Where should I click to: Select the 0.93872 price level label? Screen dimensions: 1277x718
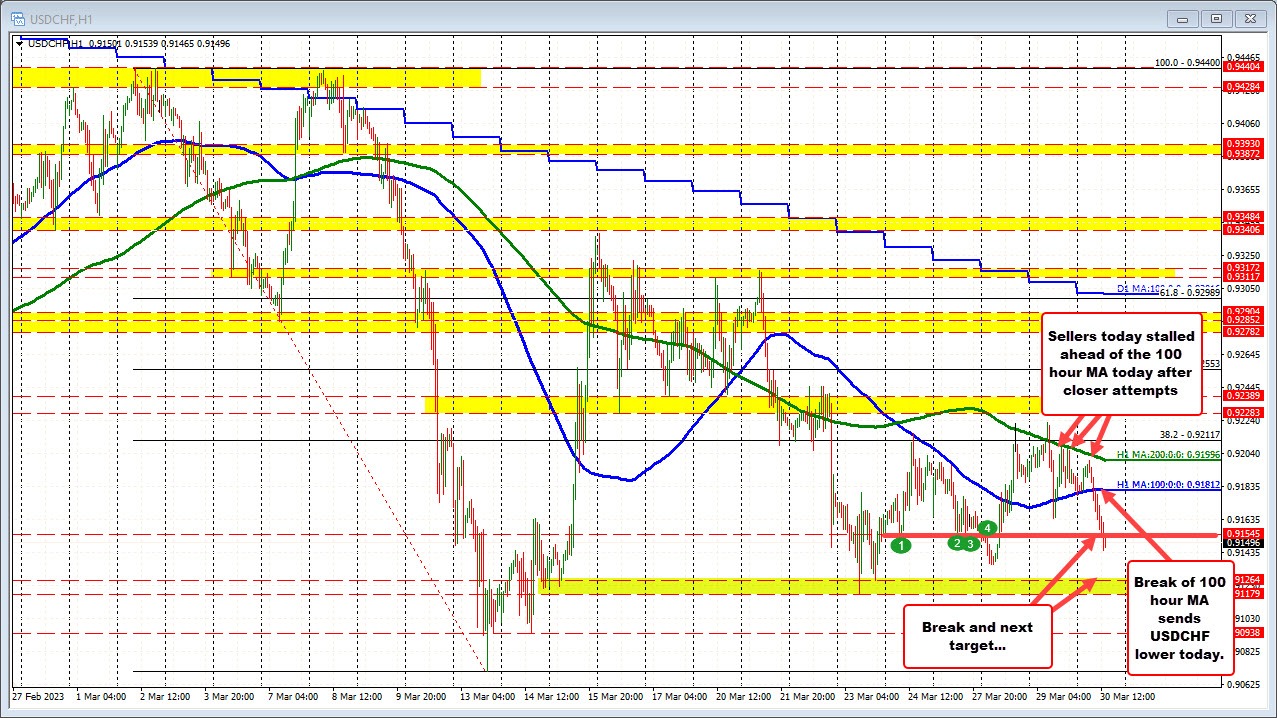1242,154
